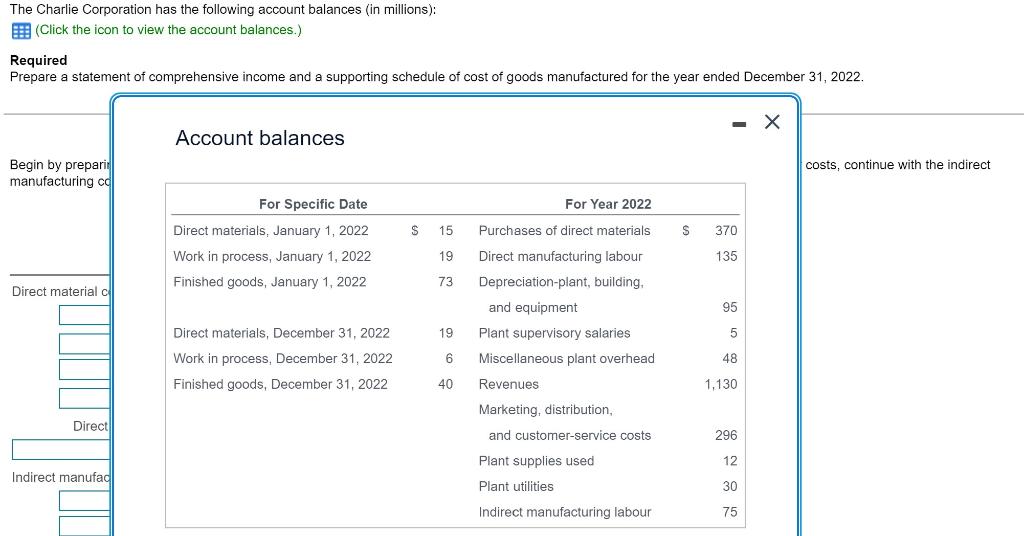The width and height of the screenshot is (1024, 536).
Task: Select the marketing costs value 296
Action: 726,435
